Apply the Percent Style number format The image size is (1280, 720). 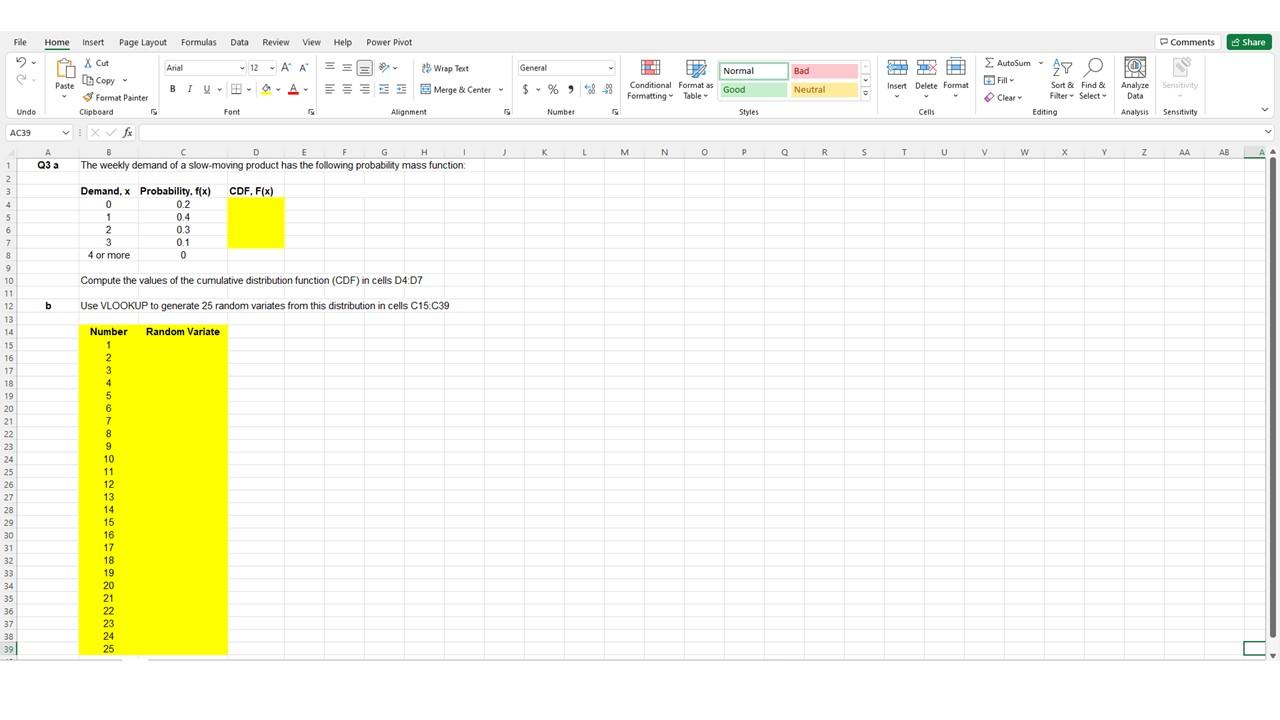click(x=553, y=89)
